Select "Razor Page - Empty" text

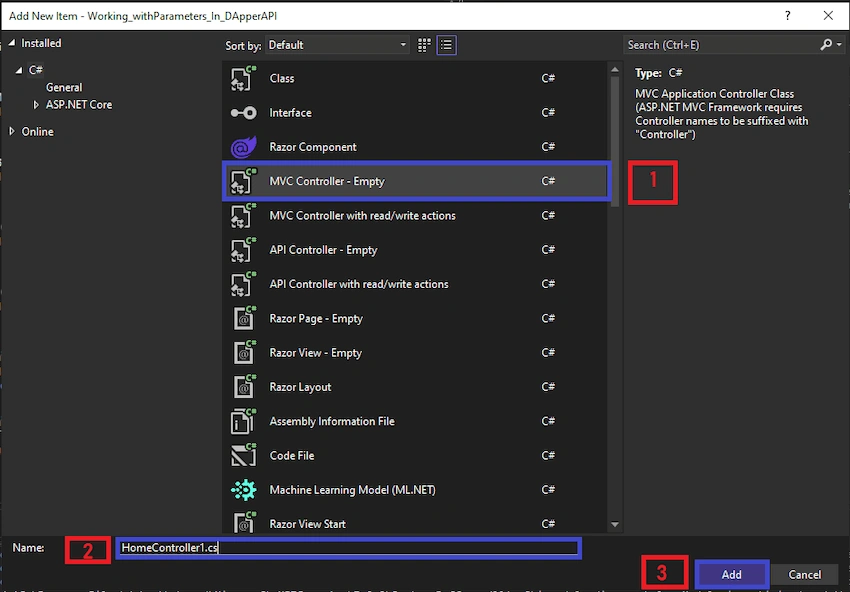[316, 318]
